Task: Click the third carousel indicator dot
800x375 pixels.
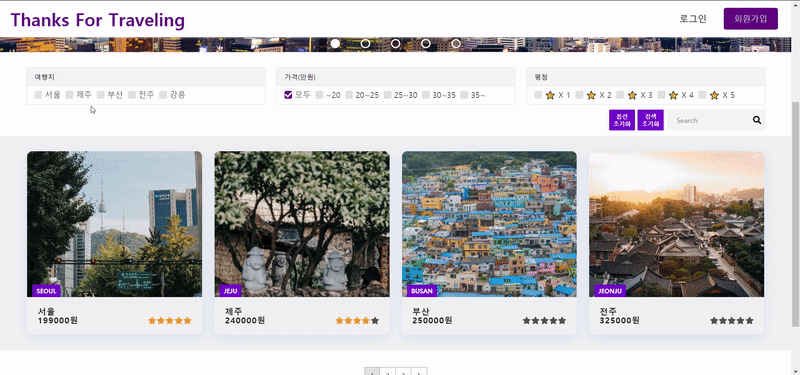Action: click(395, 44)
